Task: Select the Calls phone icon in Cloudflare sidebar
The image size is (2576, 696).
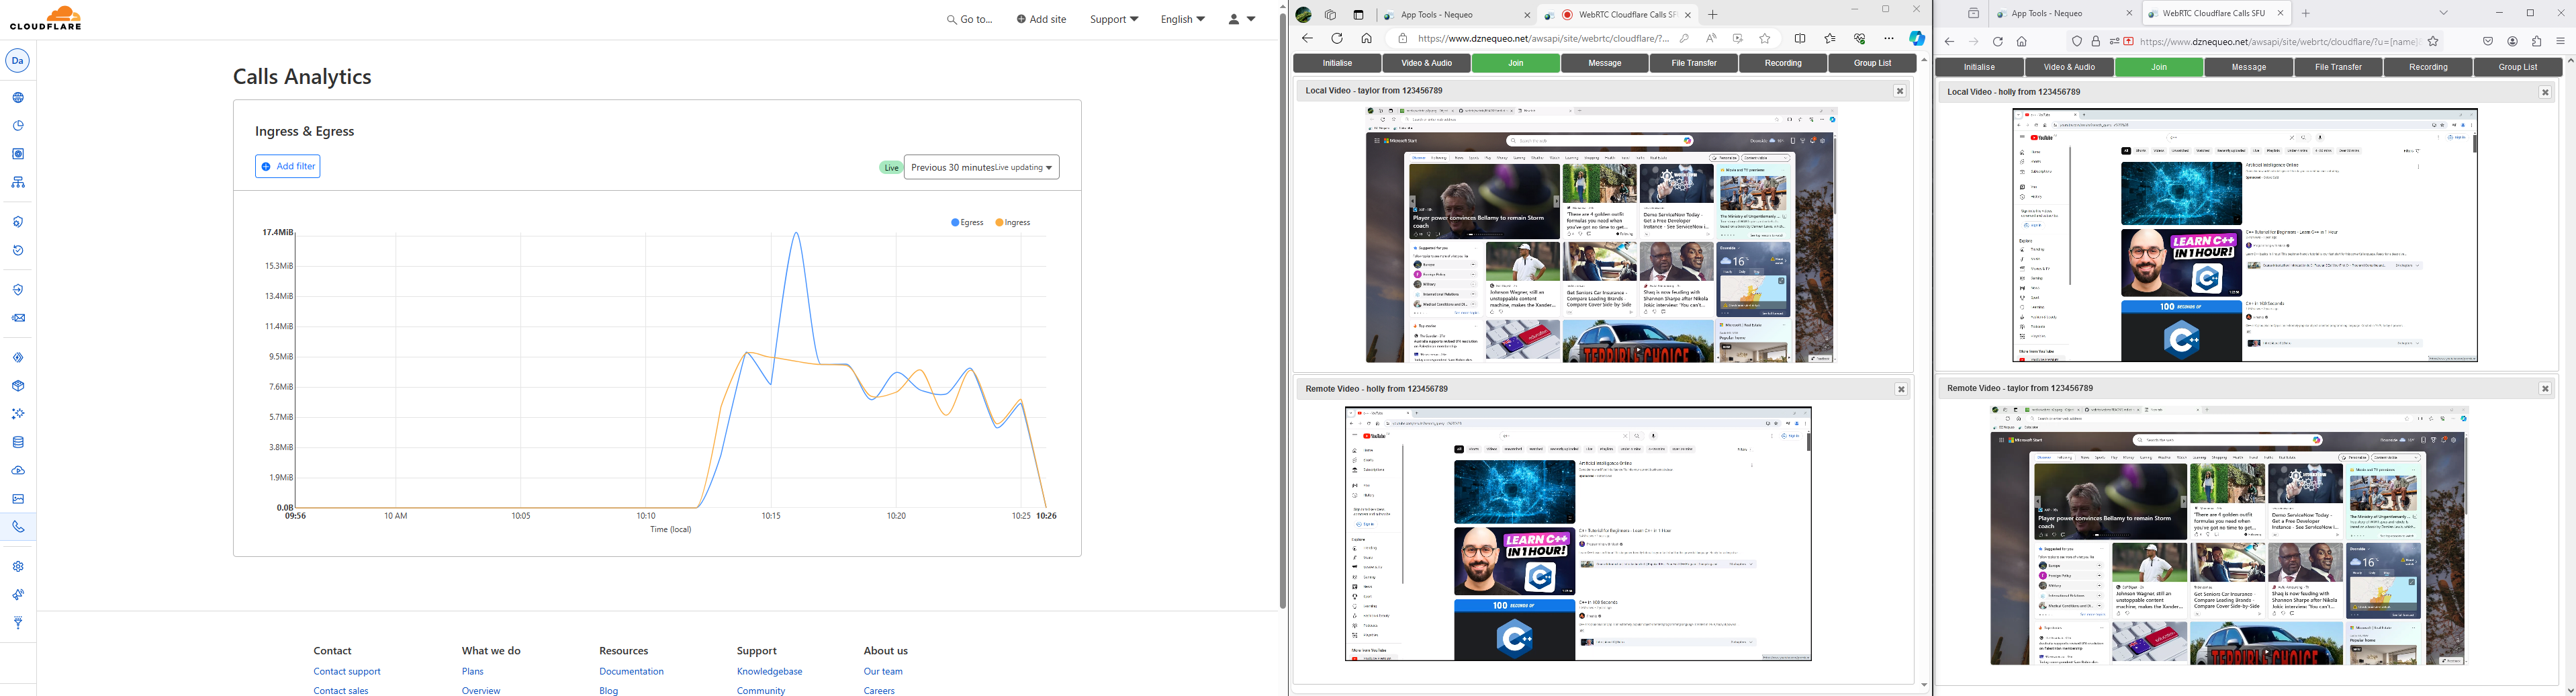Action: coord(18,526)
